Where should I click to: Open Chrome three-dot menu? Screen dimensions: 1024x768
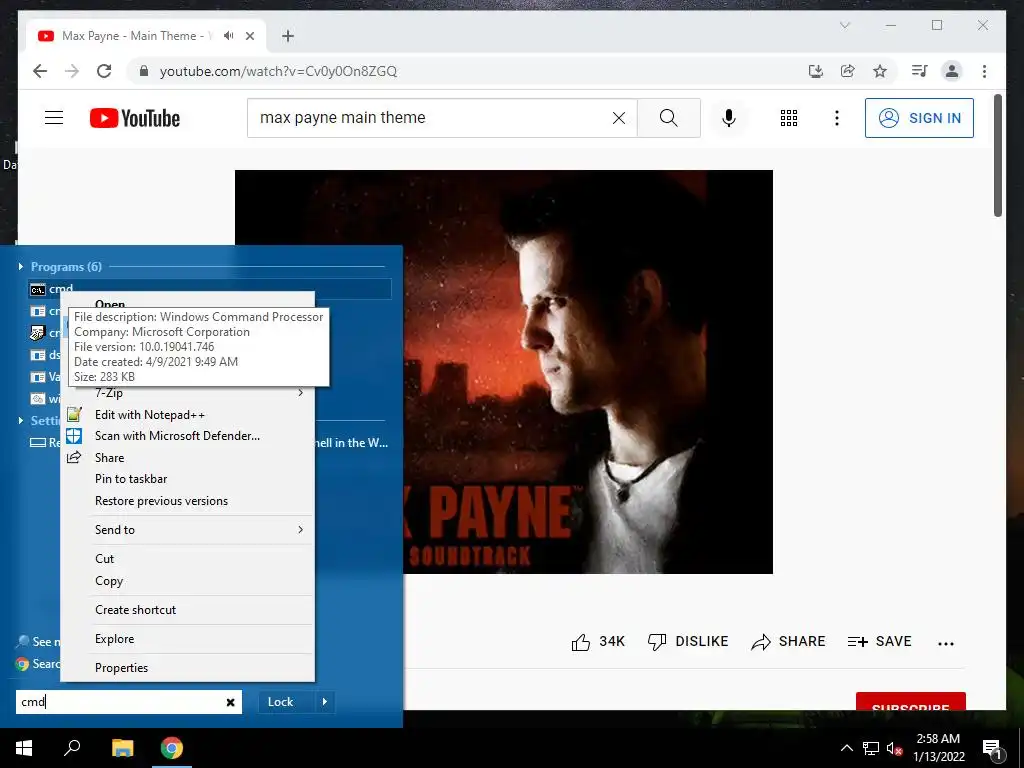click(984, 71)
